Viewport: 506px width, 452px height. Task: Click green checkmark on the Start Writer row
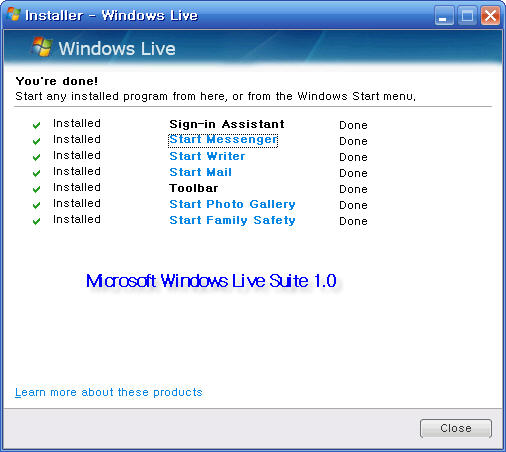coord(37,157)
